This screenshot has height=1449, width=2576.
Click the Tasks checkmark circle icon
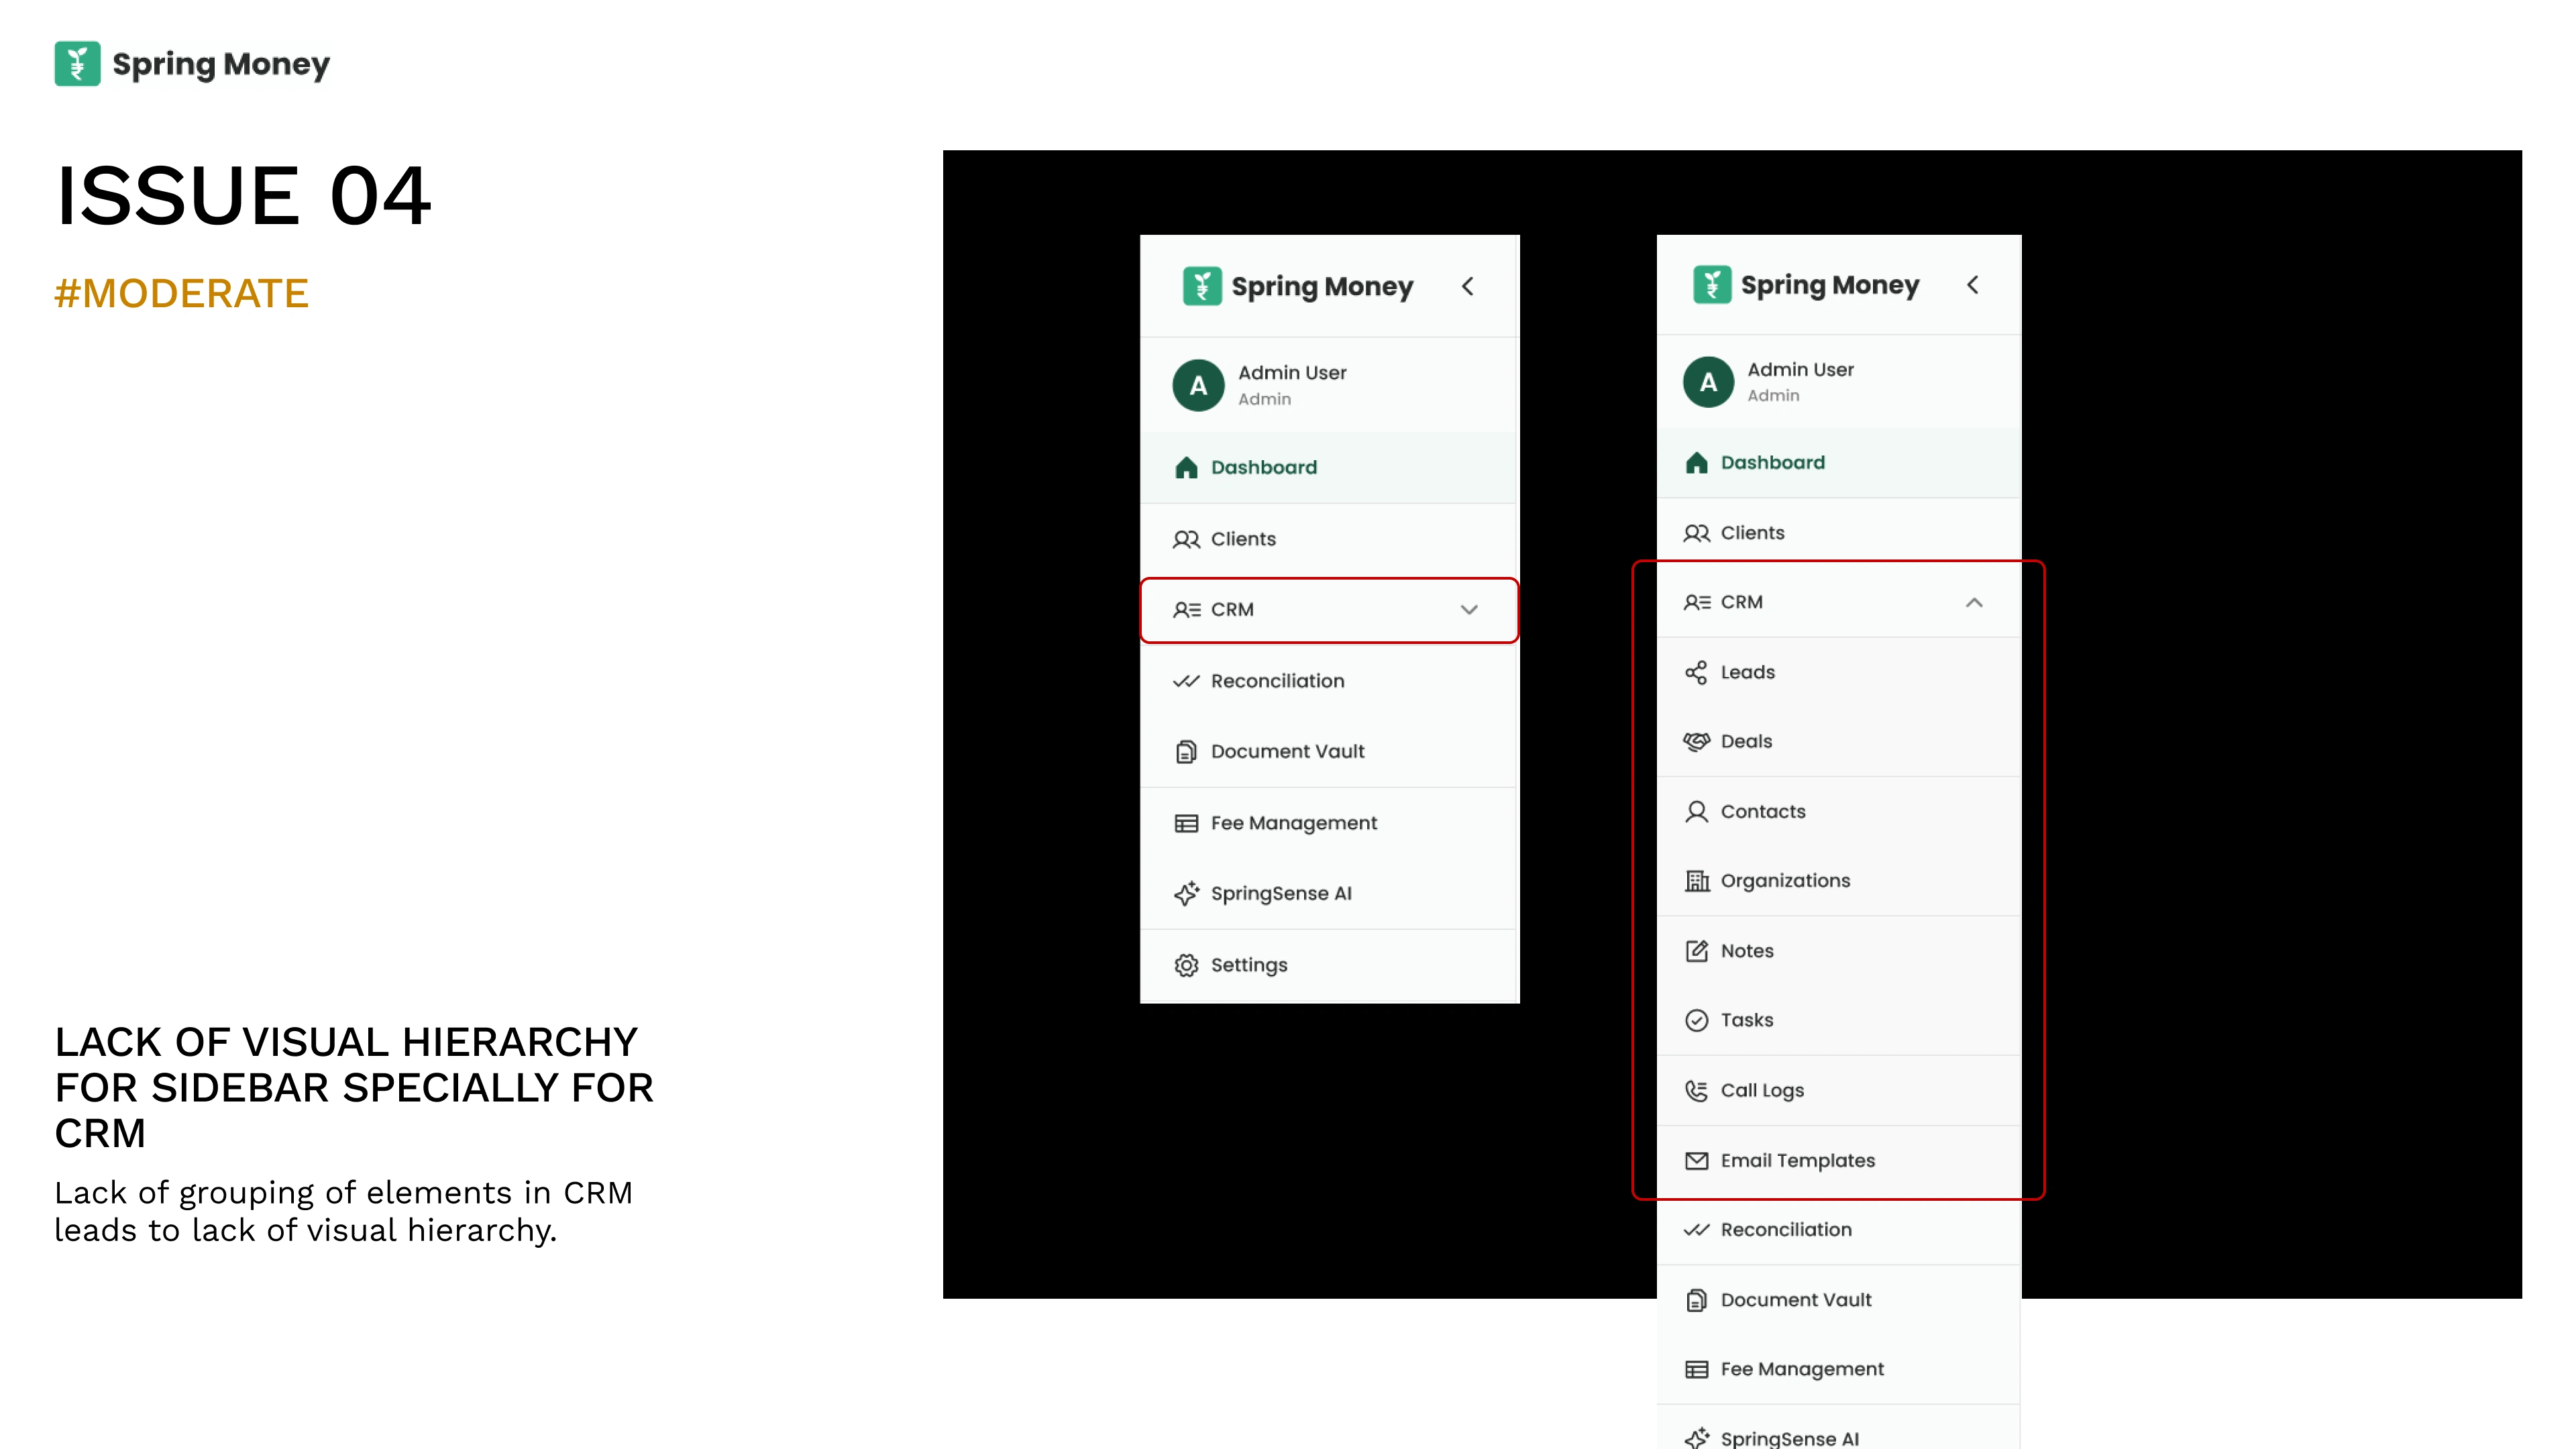(1696, 1020)
